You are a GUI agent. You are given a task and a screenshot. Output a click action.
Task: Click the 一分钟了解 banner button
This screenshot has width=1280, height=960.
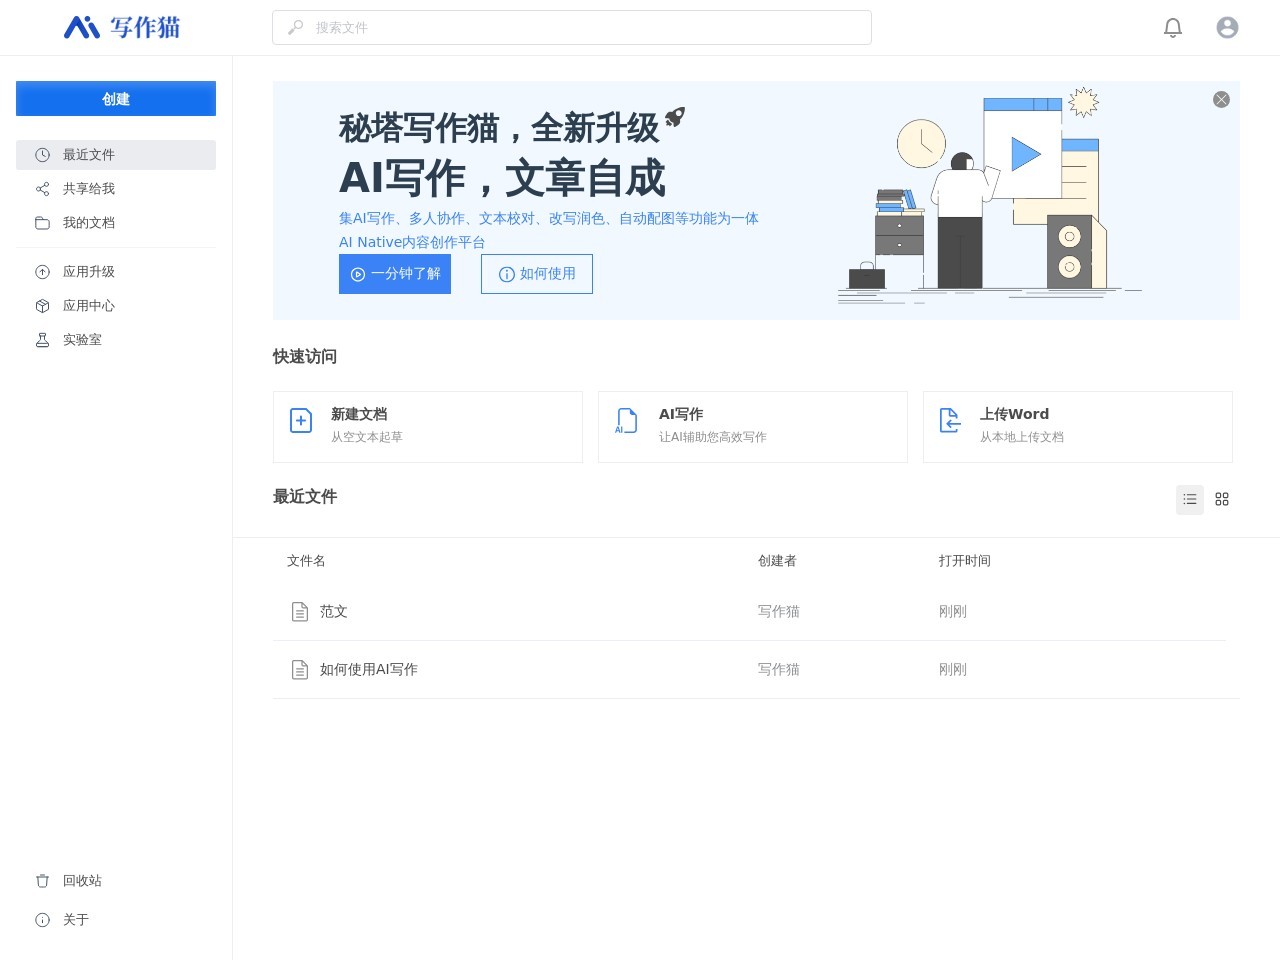coord(394,273)
